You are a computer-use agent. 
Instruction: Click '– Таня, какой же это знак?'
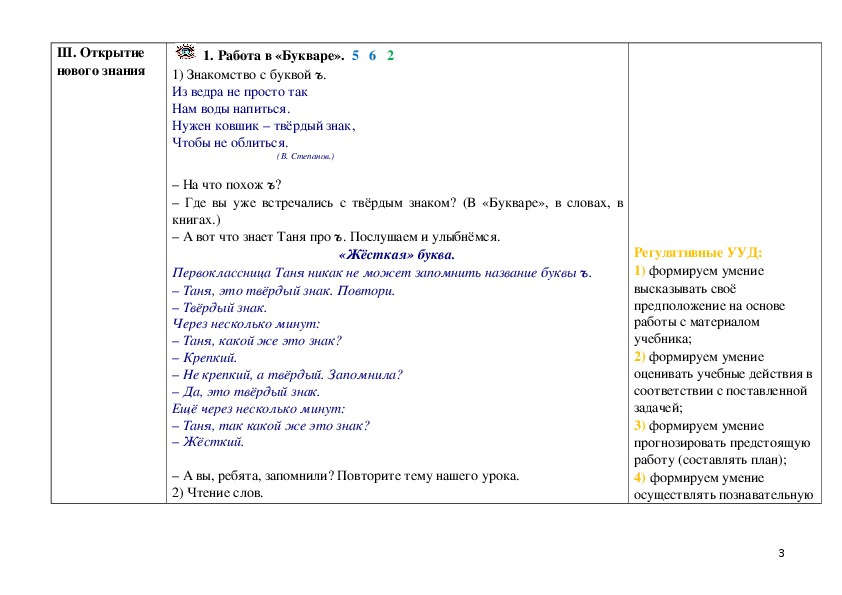point(257,341)
